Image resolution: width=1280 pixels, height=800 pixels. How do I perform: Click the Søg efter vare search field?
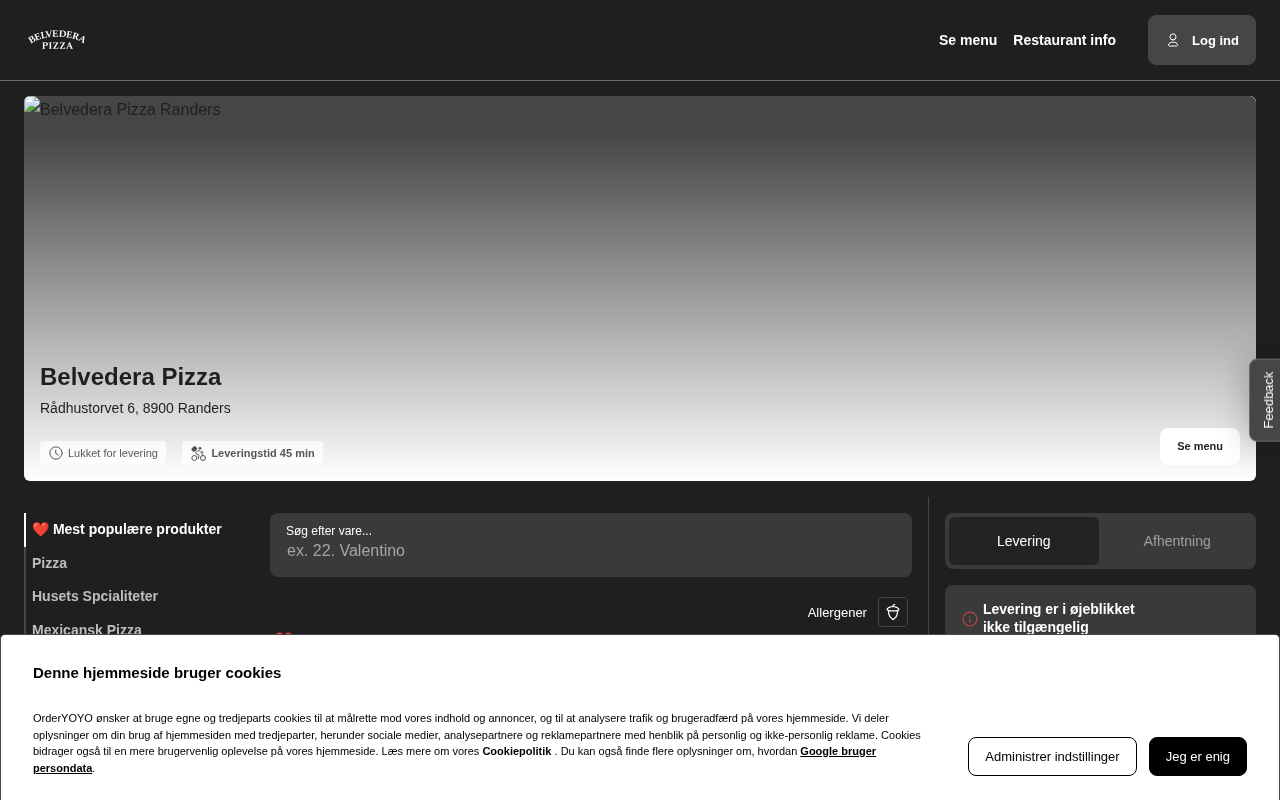click(591, 545)
